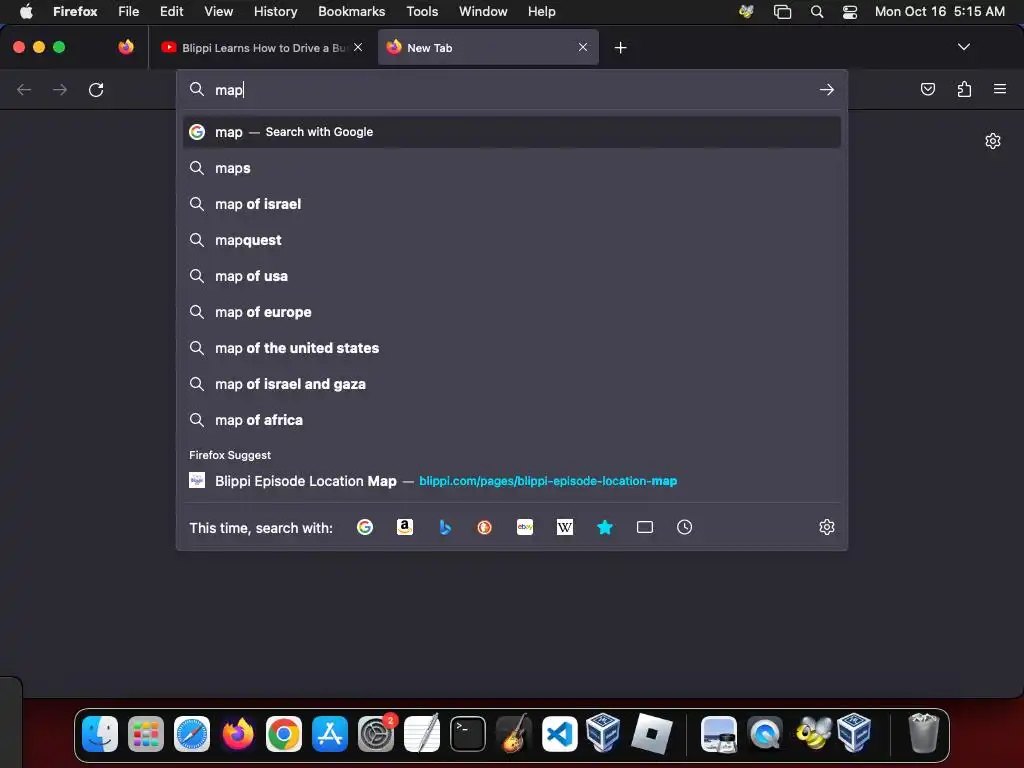
Task: Choose the 'maps' suggestion
Action: pyautogui.click(x=512, y=168)
